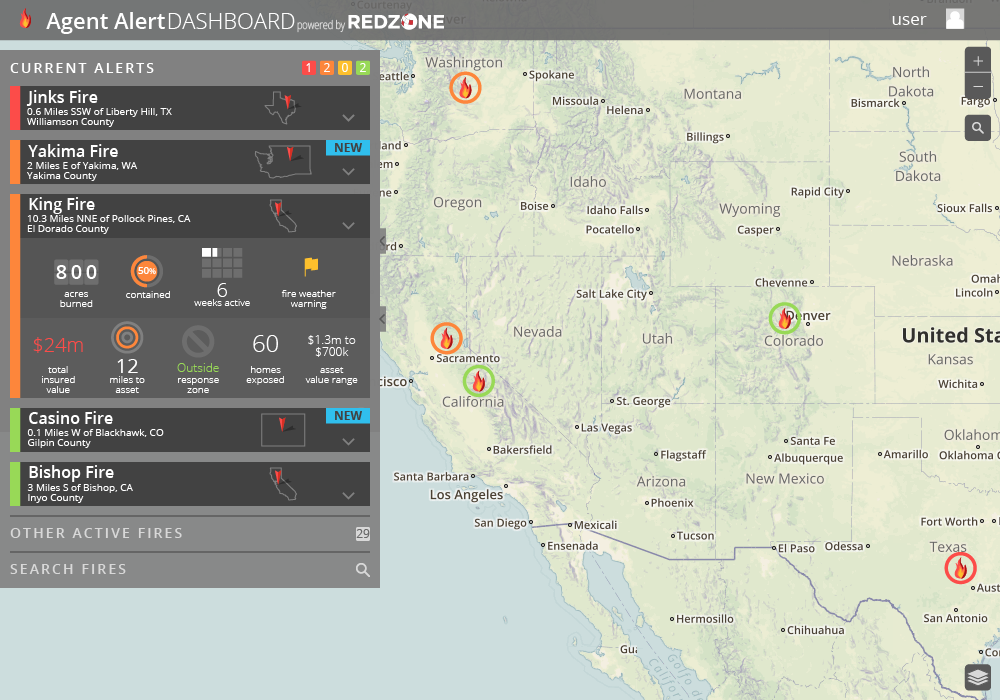
Task: Expand the Yakima Fire alert
Action: click(348, 171)
